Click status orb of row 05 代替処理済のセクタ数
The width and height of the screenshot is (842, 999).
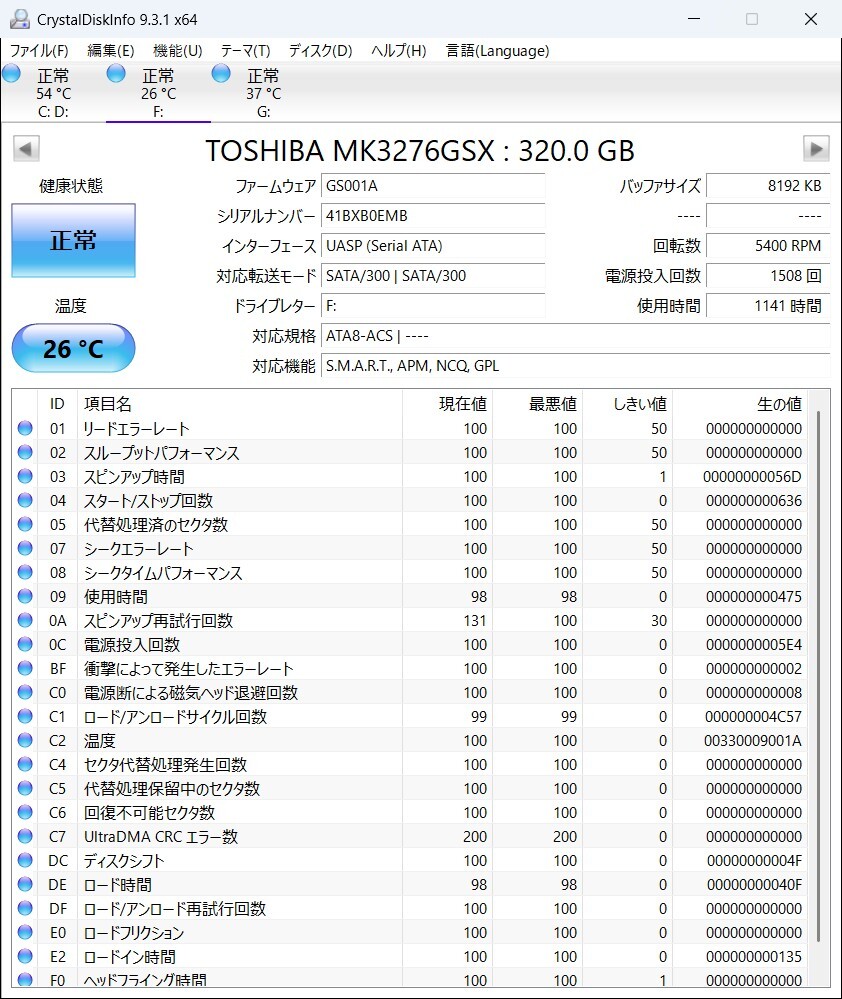(25, 524)
